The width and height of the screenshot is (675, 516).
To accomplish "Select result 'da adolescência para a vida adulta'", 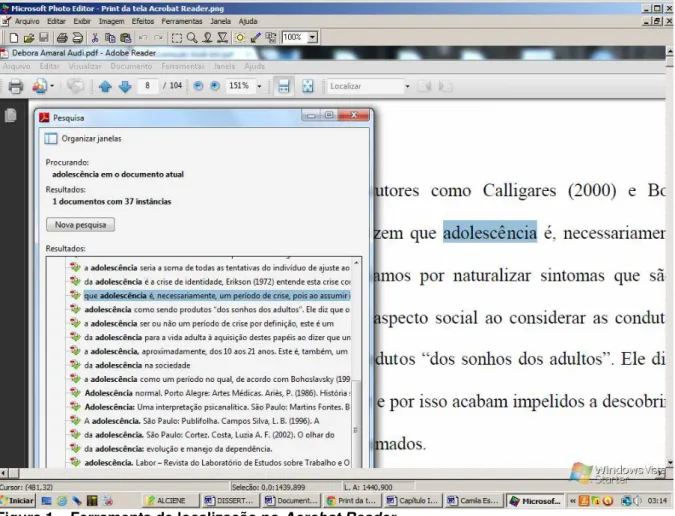I will [x=217, y=337].
